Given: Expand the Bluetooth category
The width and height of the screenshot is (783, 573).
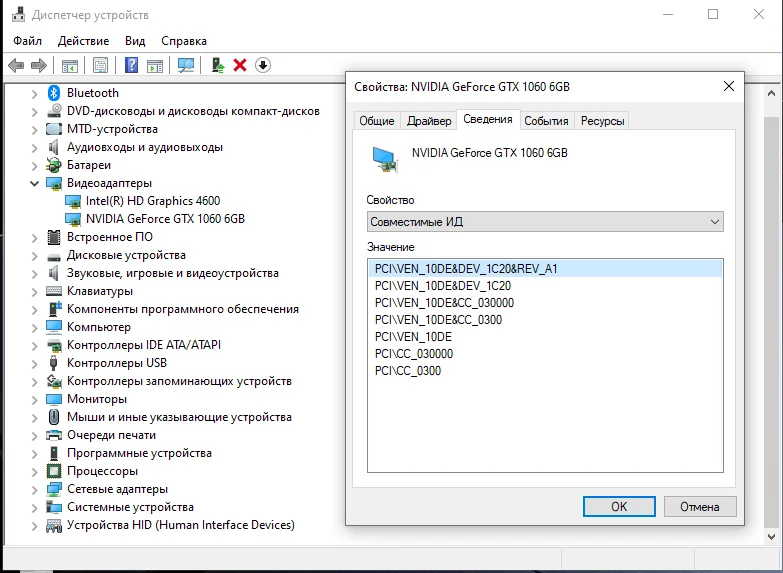Looking at the screenshot, I should click(34, 93).
